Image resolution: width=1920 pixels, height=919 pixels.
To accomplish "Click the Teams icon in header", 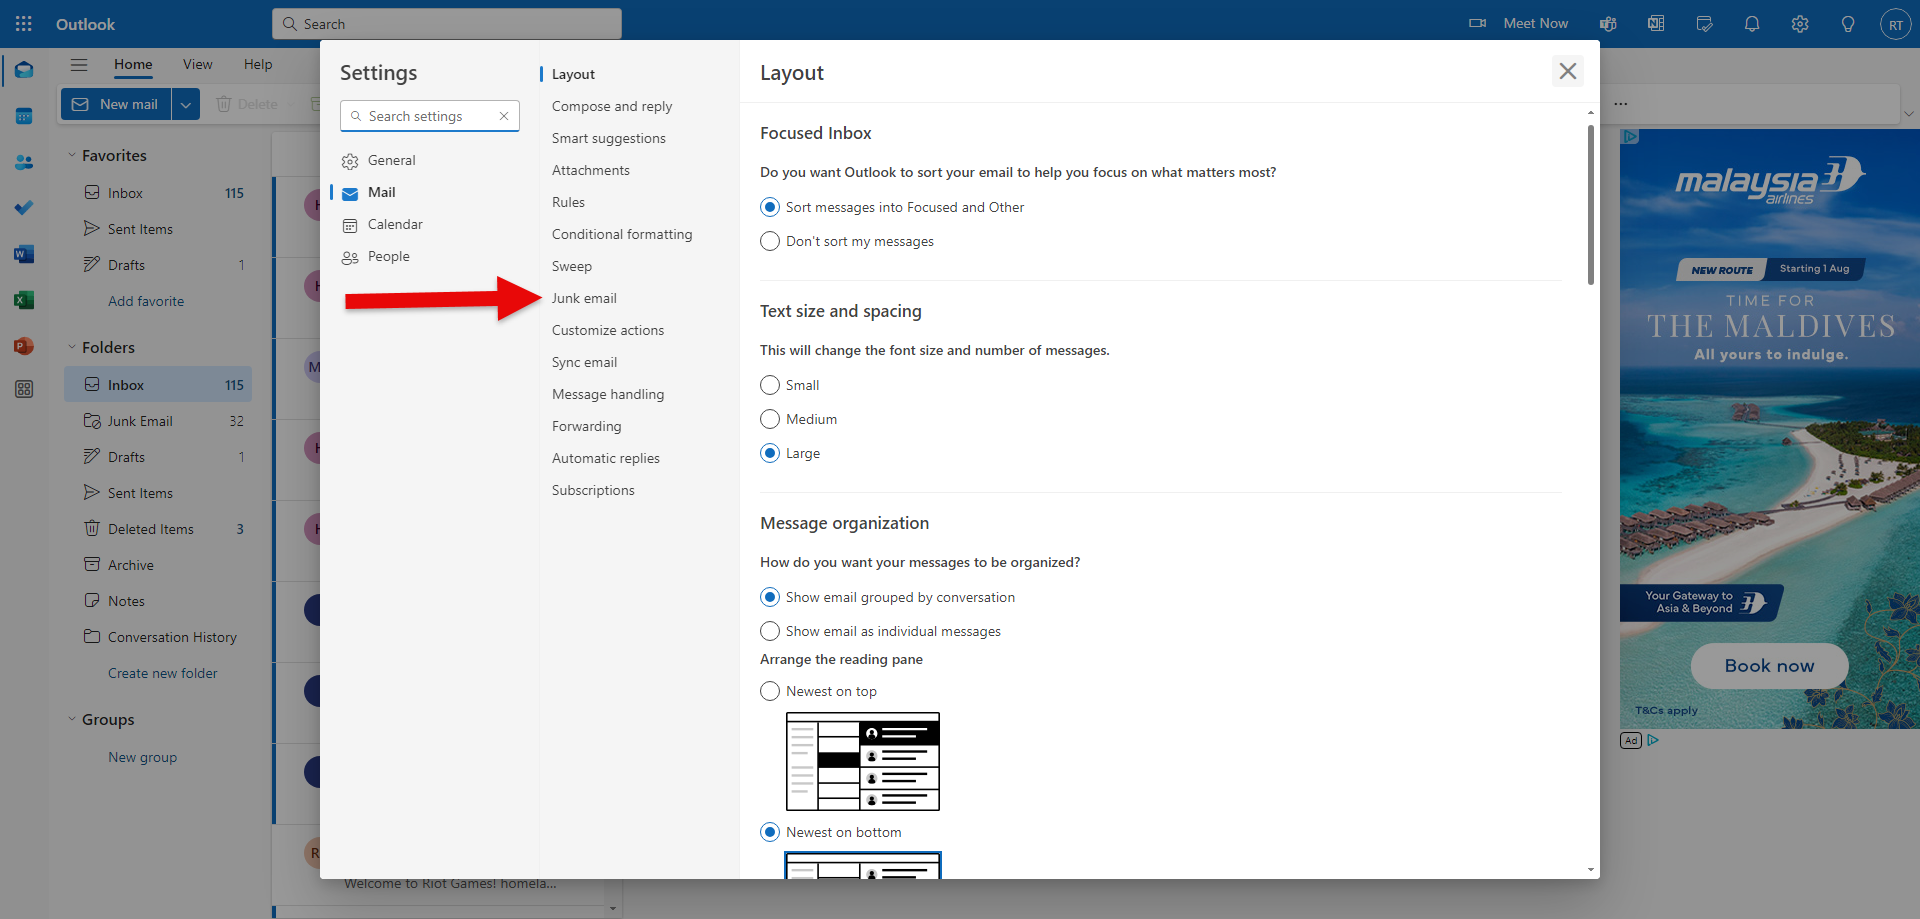I will pyautogui.click(x=1608, y=24).
